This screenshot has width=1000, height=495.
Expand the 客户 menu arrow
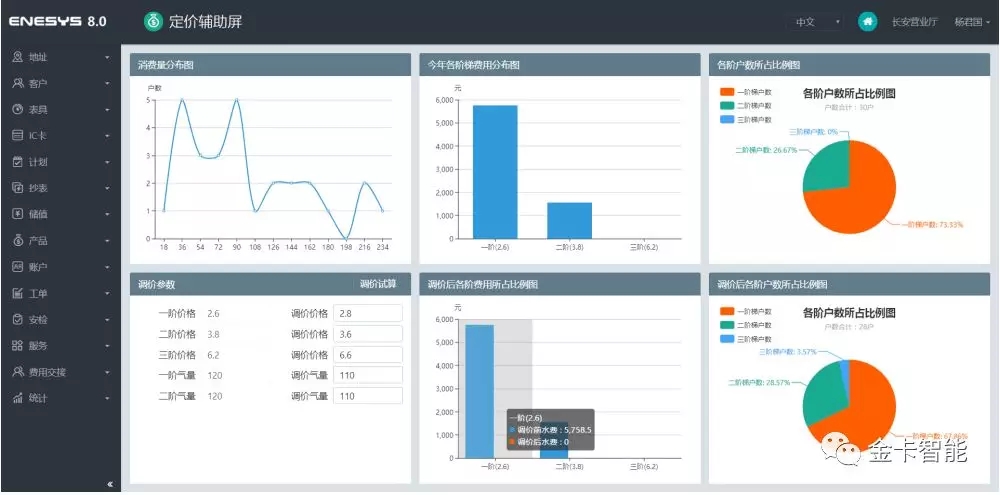(107, 84)
